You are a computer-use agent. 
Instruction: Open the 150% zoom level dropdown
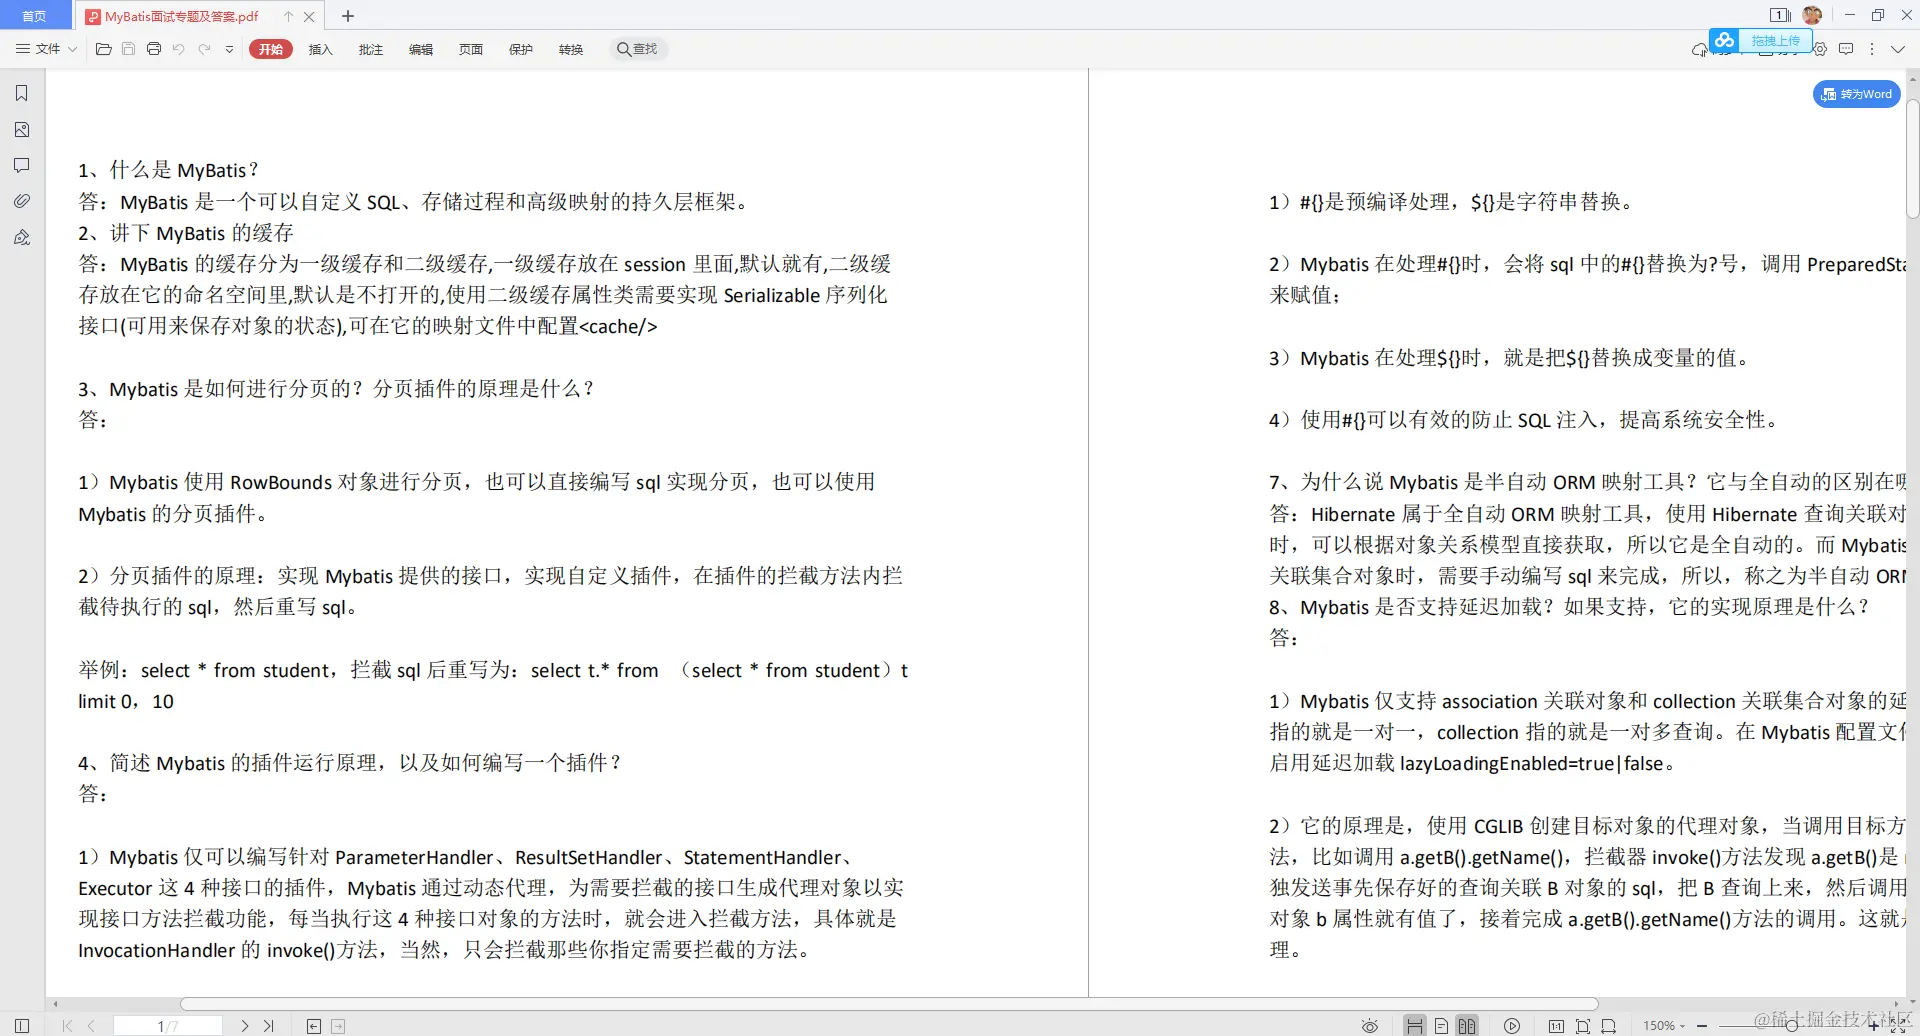pyautogui.click(x=1665, y=1026)
